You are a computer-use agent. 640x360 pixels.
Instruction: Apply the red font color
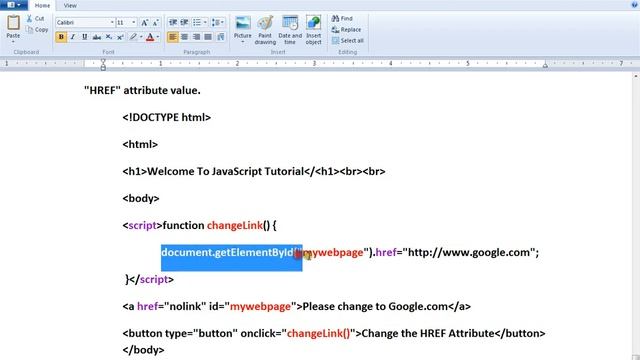[150, 37]
